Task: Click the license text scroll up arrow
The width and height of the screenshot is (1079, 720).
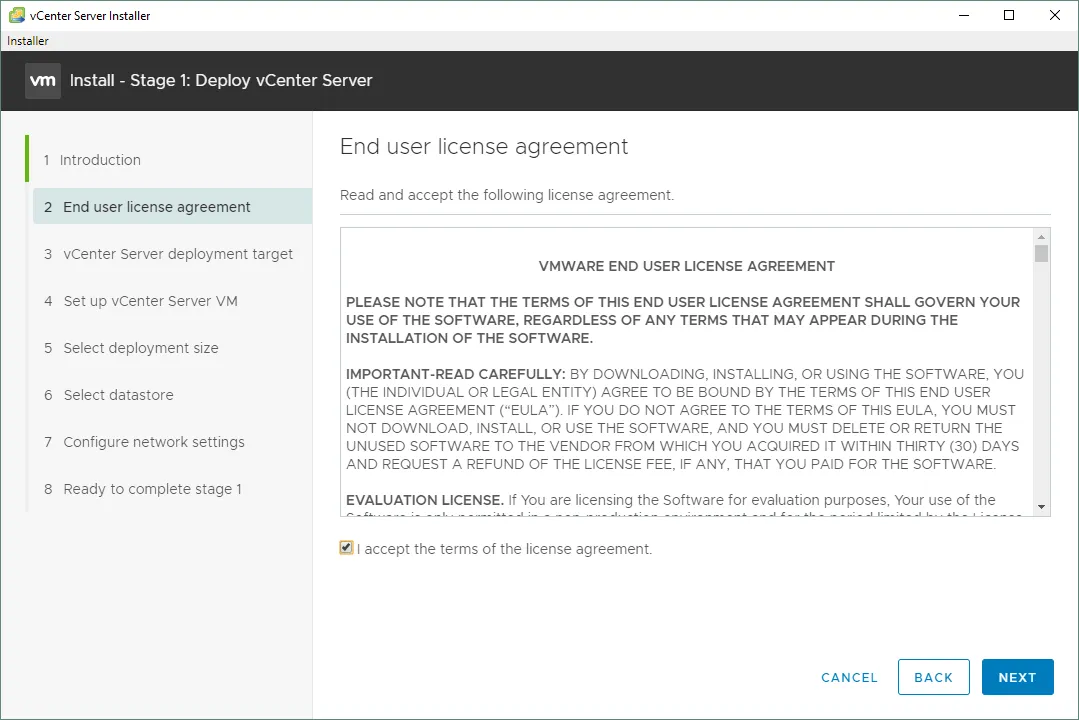Action: tap(1042, 236)
